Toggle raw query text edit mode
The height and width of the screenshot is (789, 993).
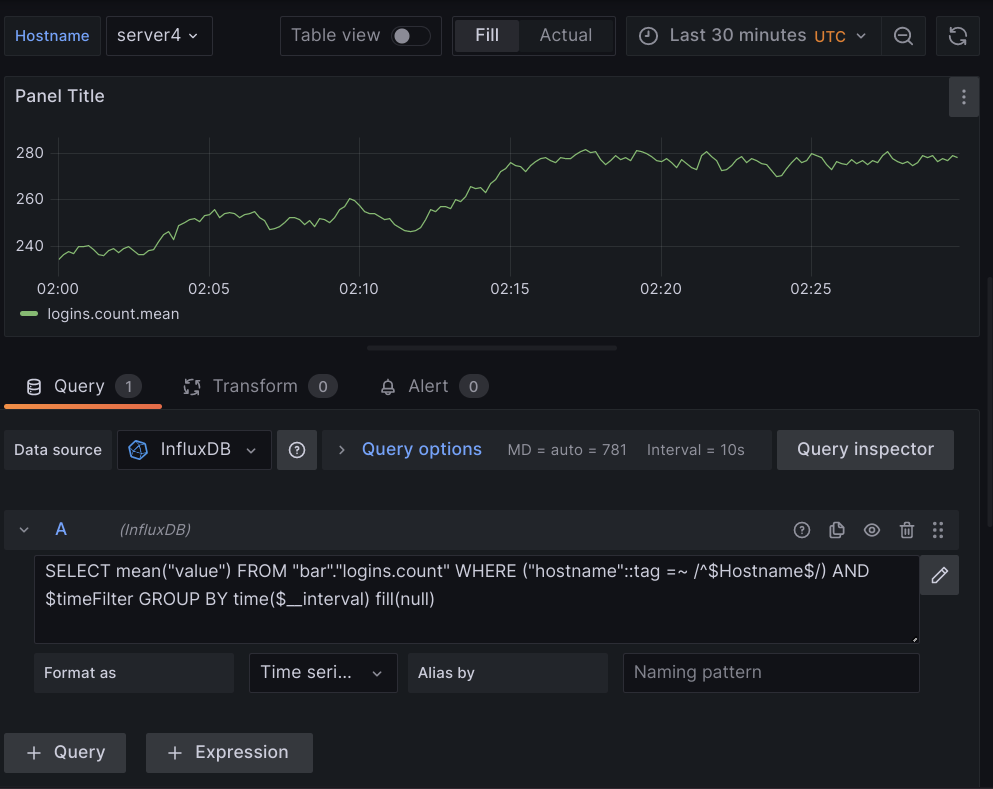pos(939,575)
